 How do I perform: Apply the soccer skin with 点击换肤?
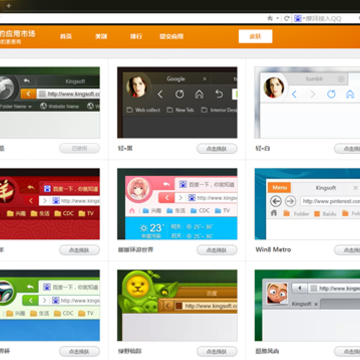coord(79,351)
